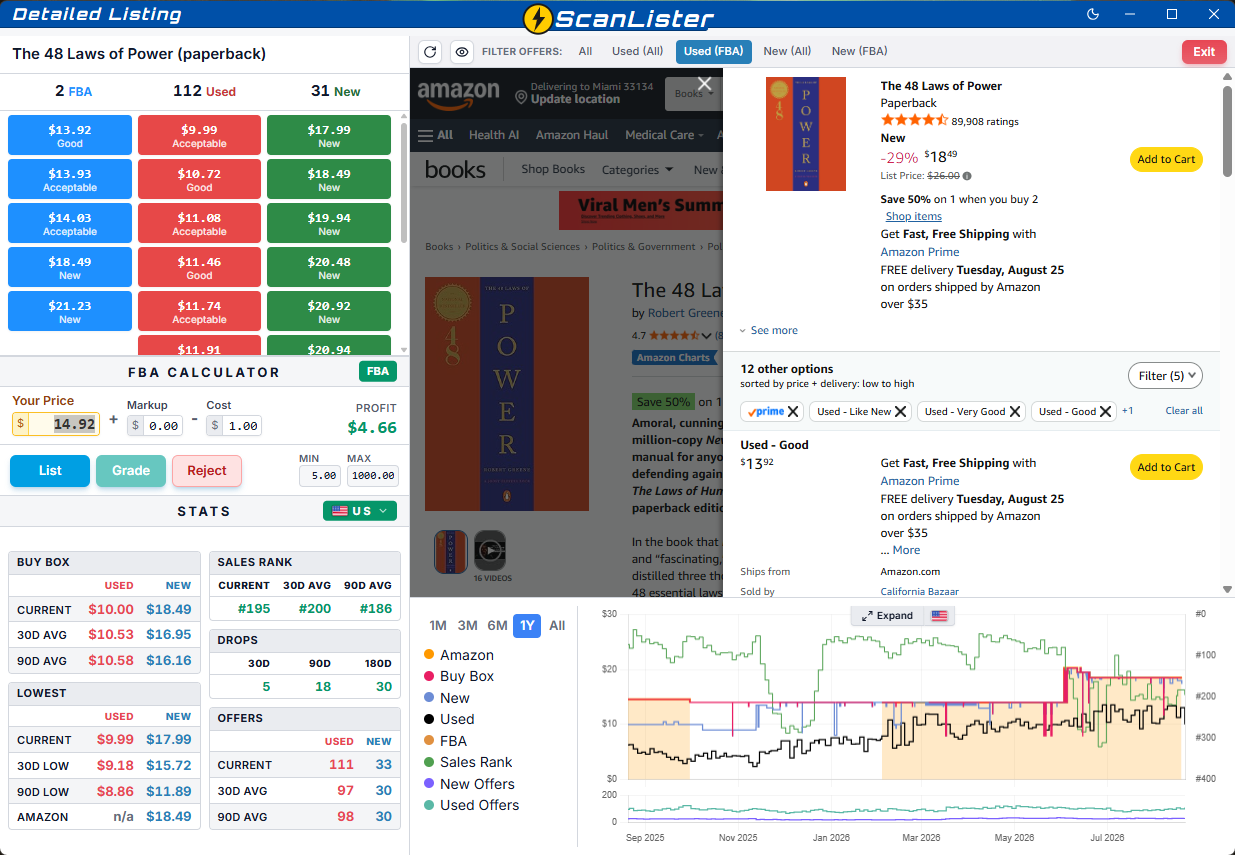This screenshot has width=1235, height=855.
Task: Remove the Used - Like New filter chip
Action: [900, 411]
